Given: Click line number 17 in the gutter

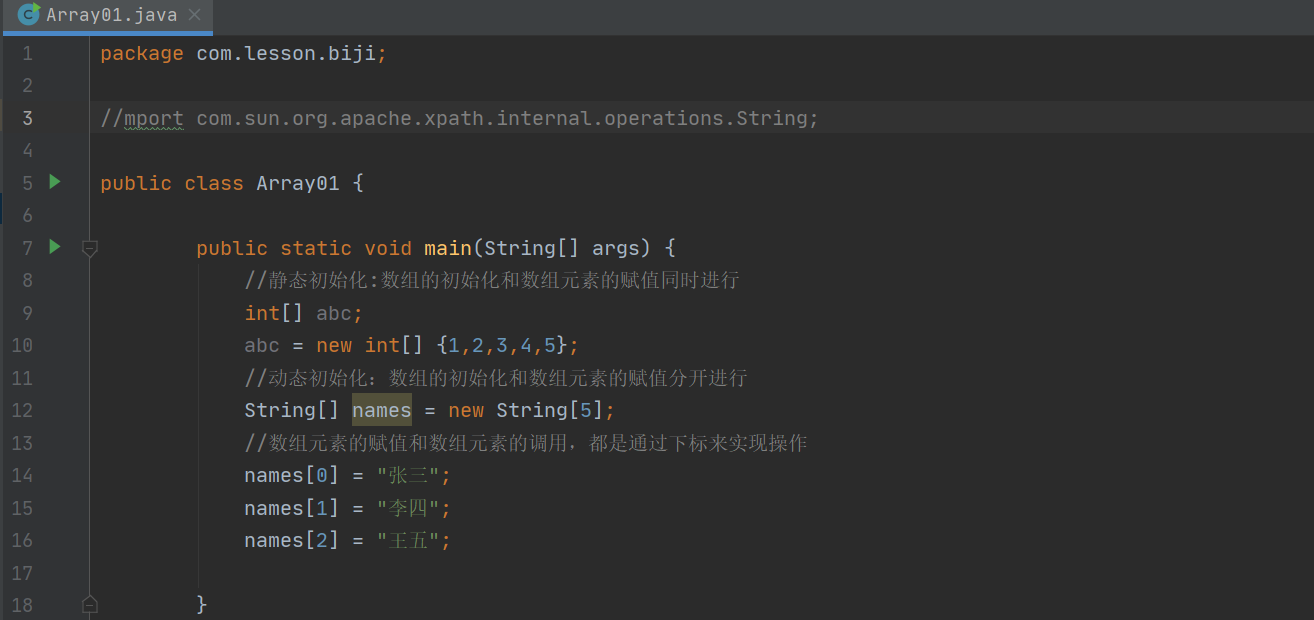Looking at the screenshot, I should 21,573.
